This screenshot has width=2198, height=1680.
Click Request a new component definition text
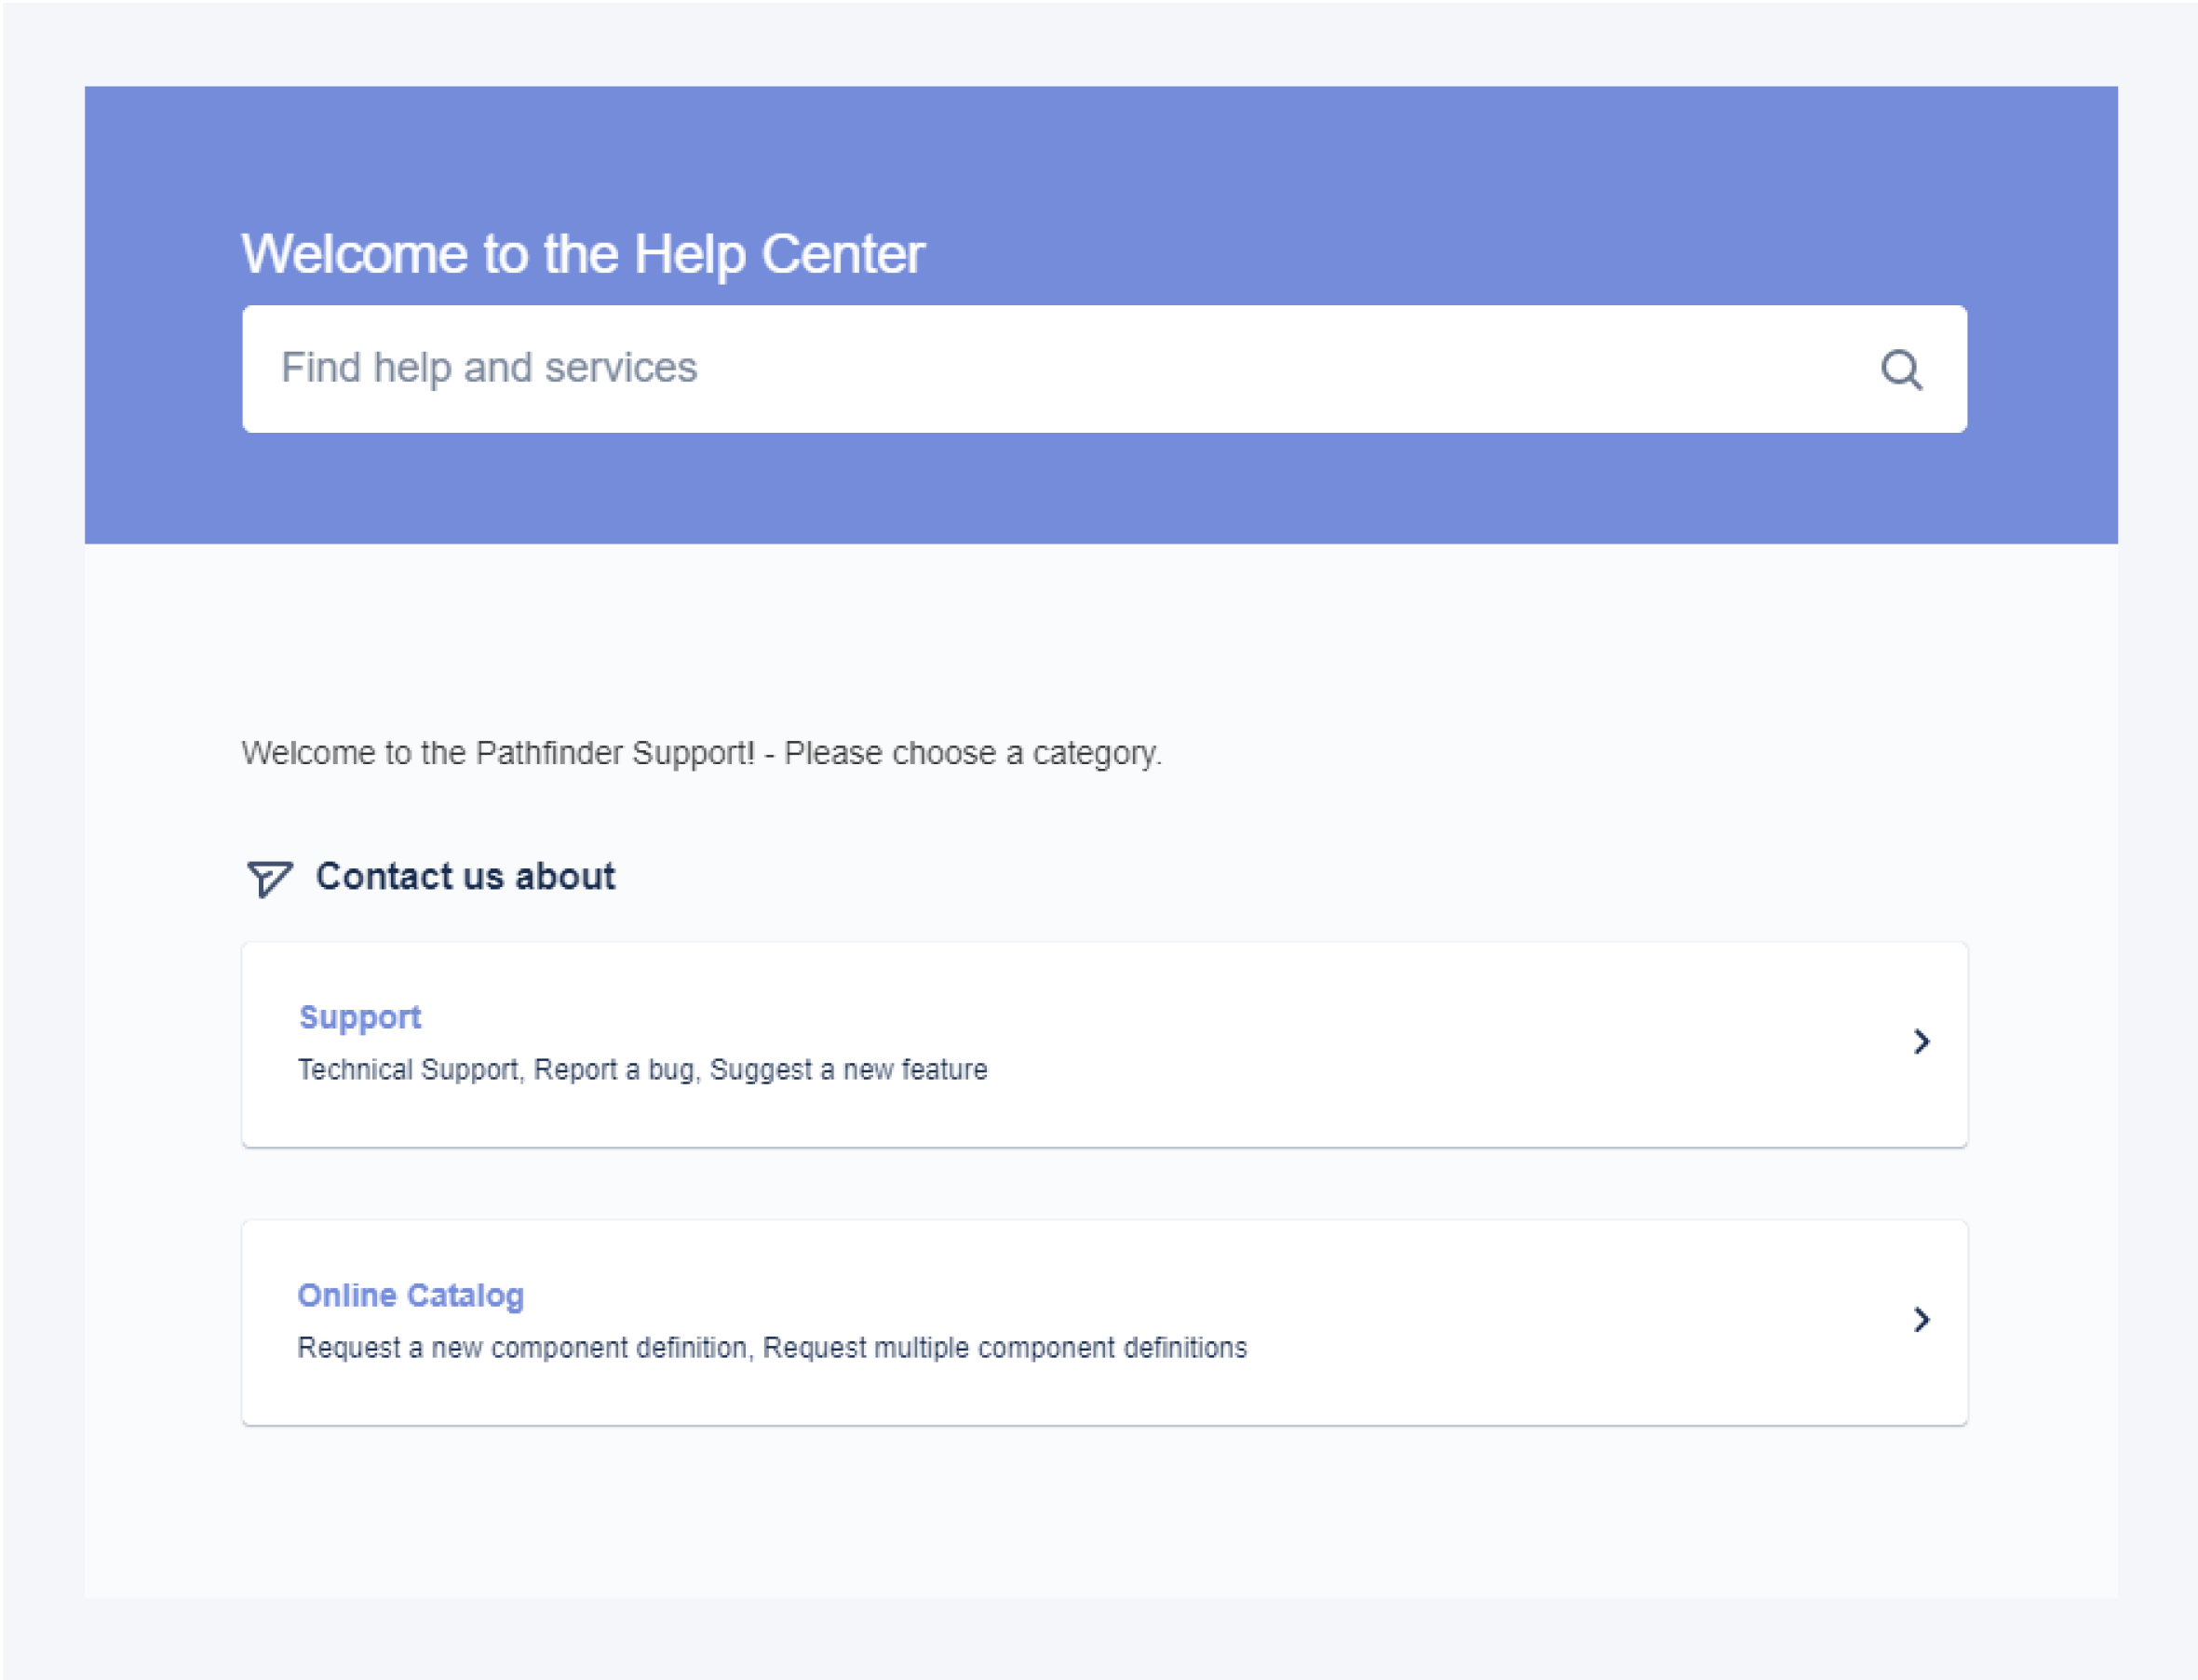coord(522,1348)
